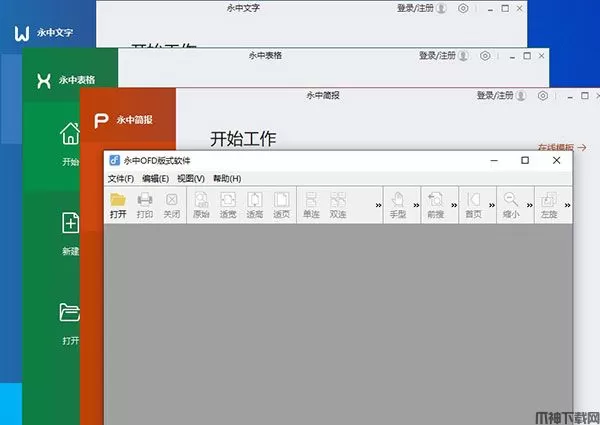Expand the overflow chevron after 缩小
Image resolution: width=600 pixels, height=425 pixels.
pyautogui.click(x=530, y=205)
